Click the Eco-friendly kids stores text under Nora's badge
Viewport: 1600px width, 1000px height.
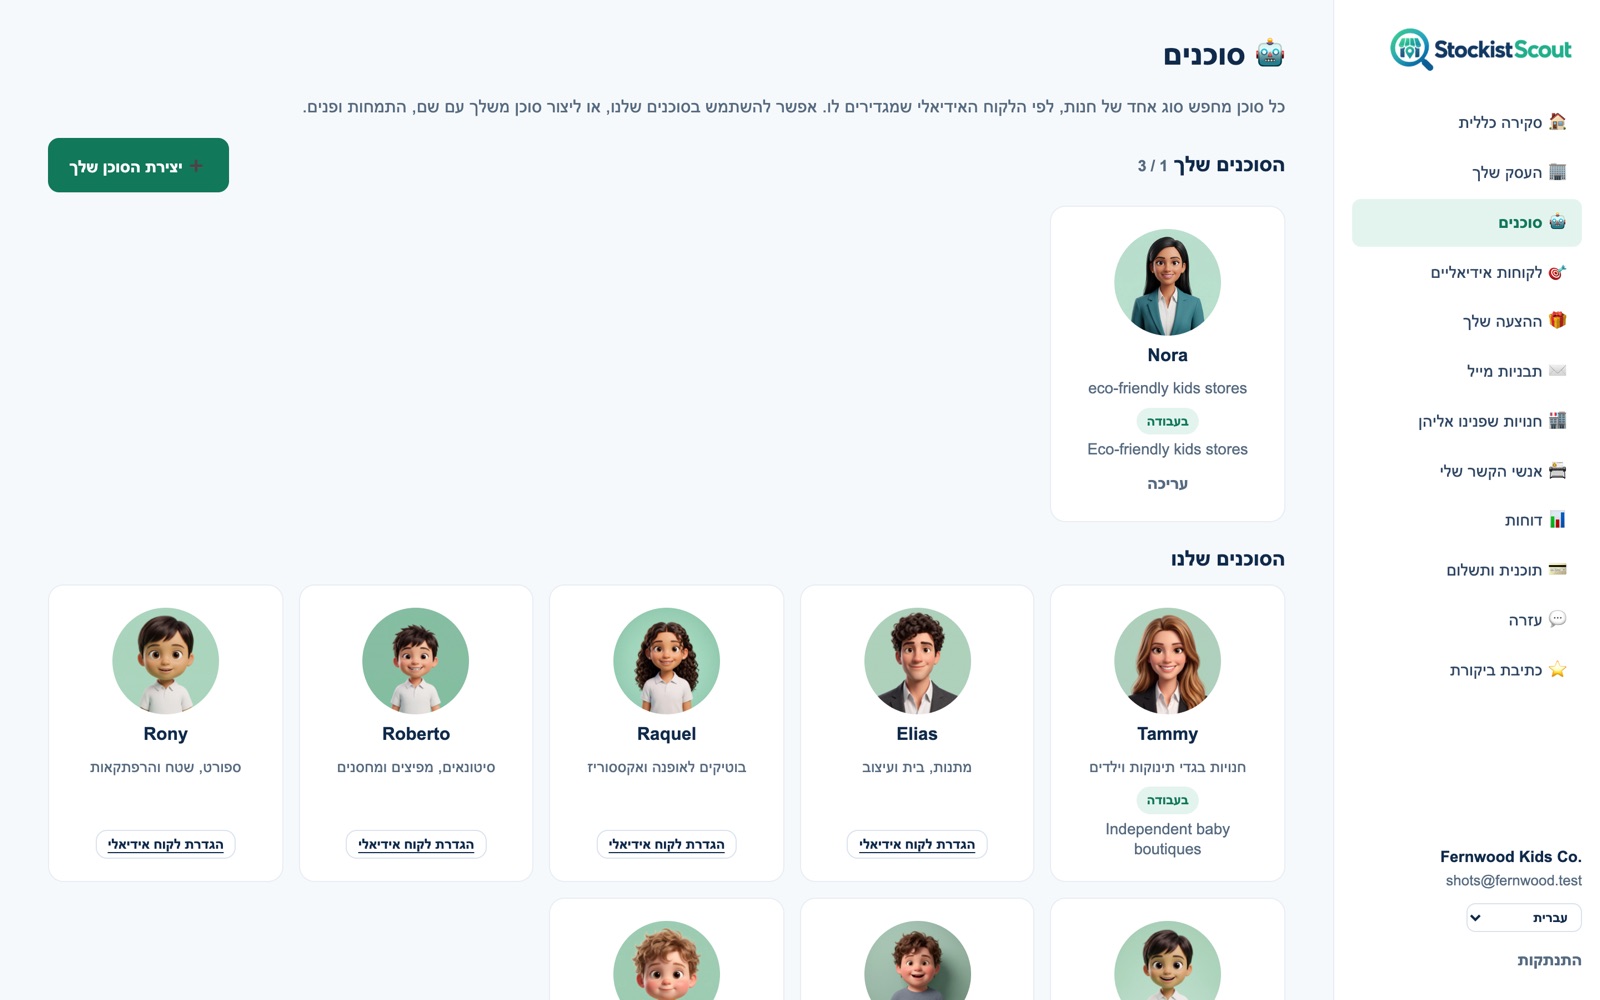(x=1167, y=450)
